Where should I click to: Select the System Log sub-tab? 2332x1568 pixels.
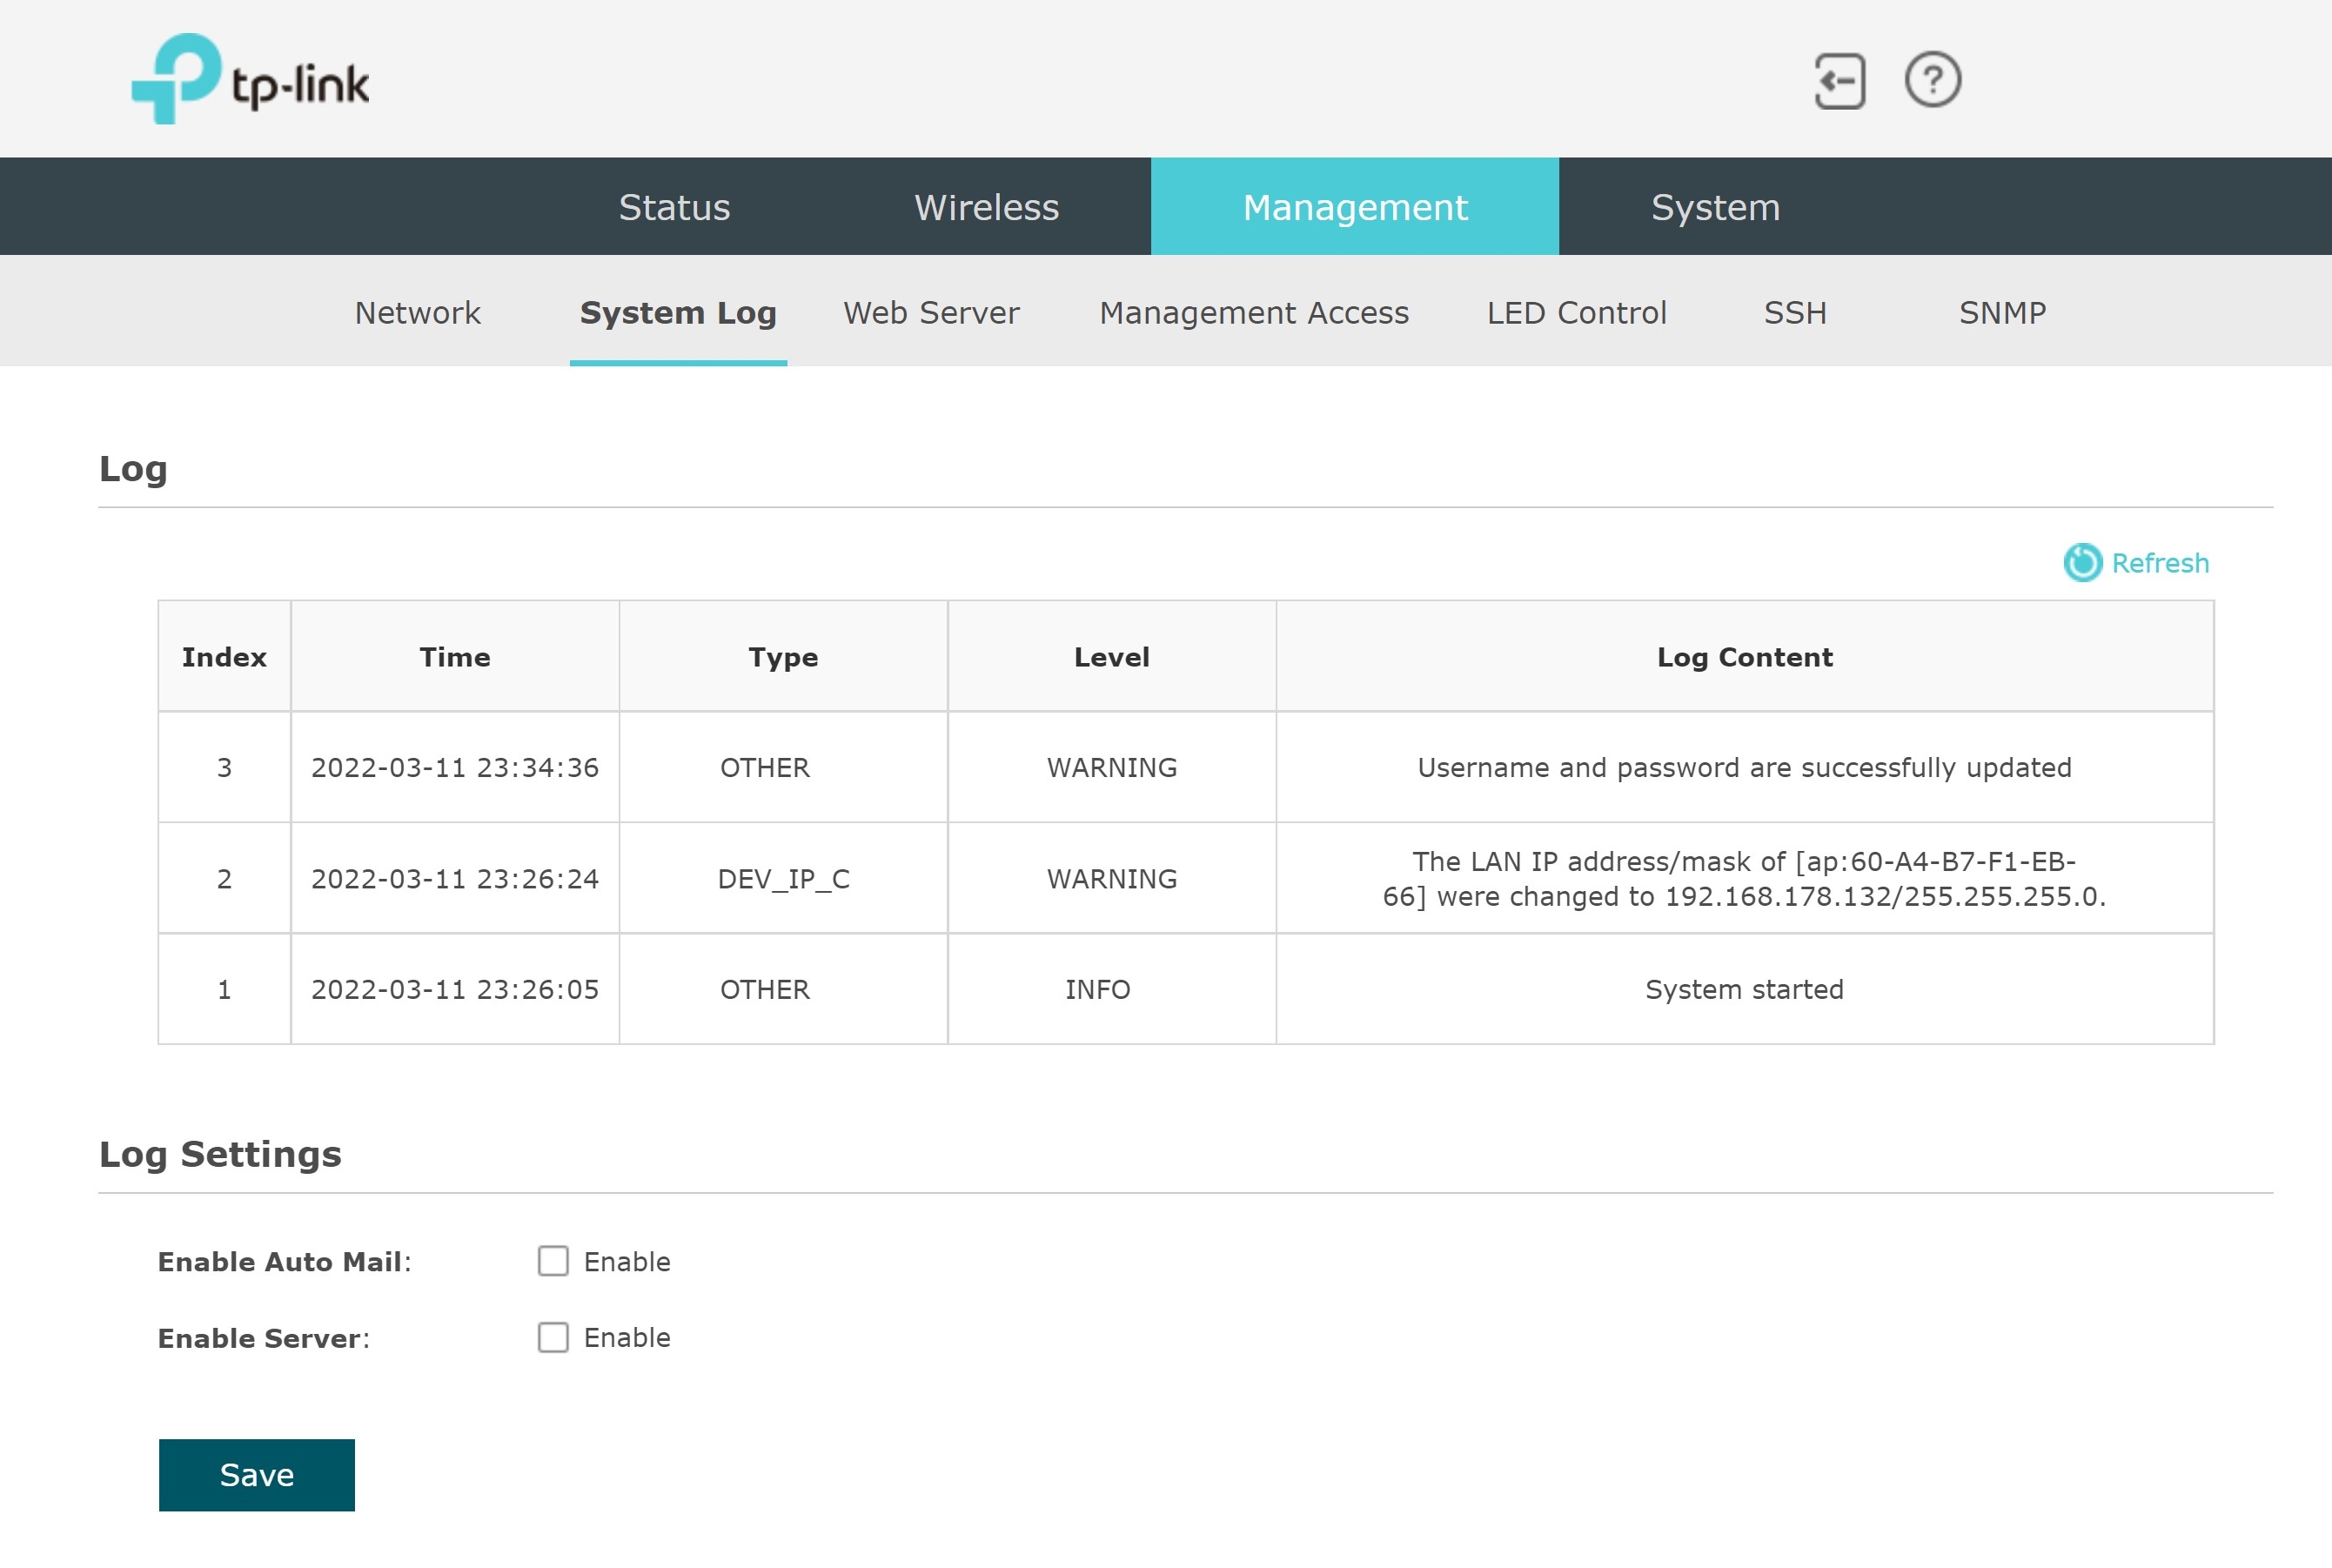678,313
